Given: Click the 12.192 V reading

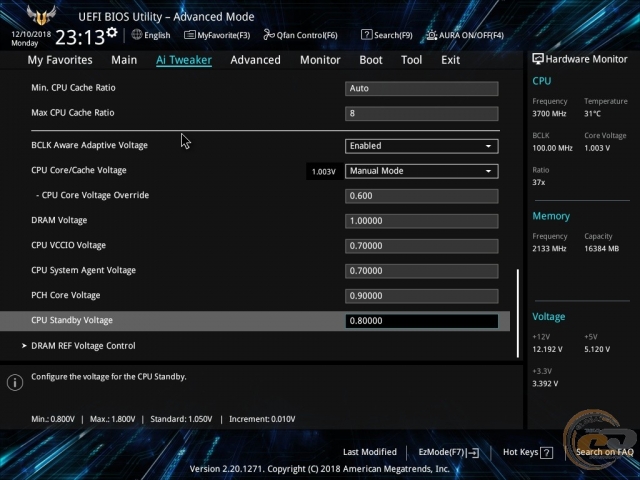Looking at the screenshot, I should click(x=547, y=349).
